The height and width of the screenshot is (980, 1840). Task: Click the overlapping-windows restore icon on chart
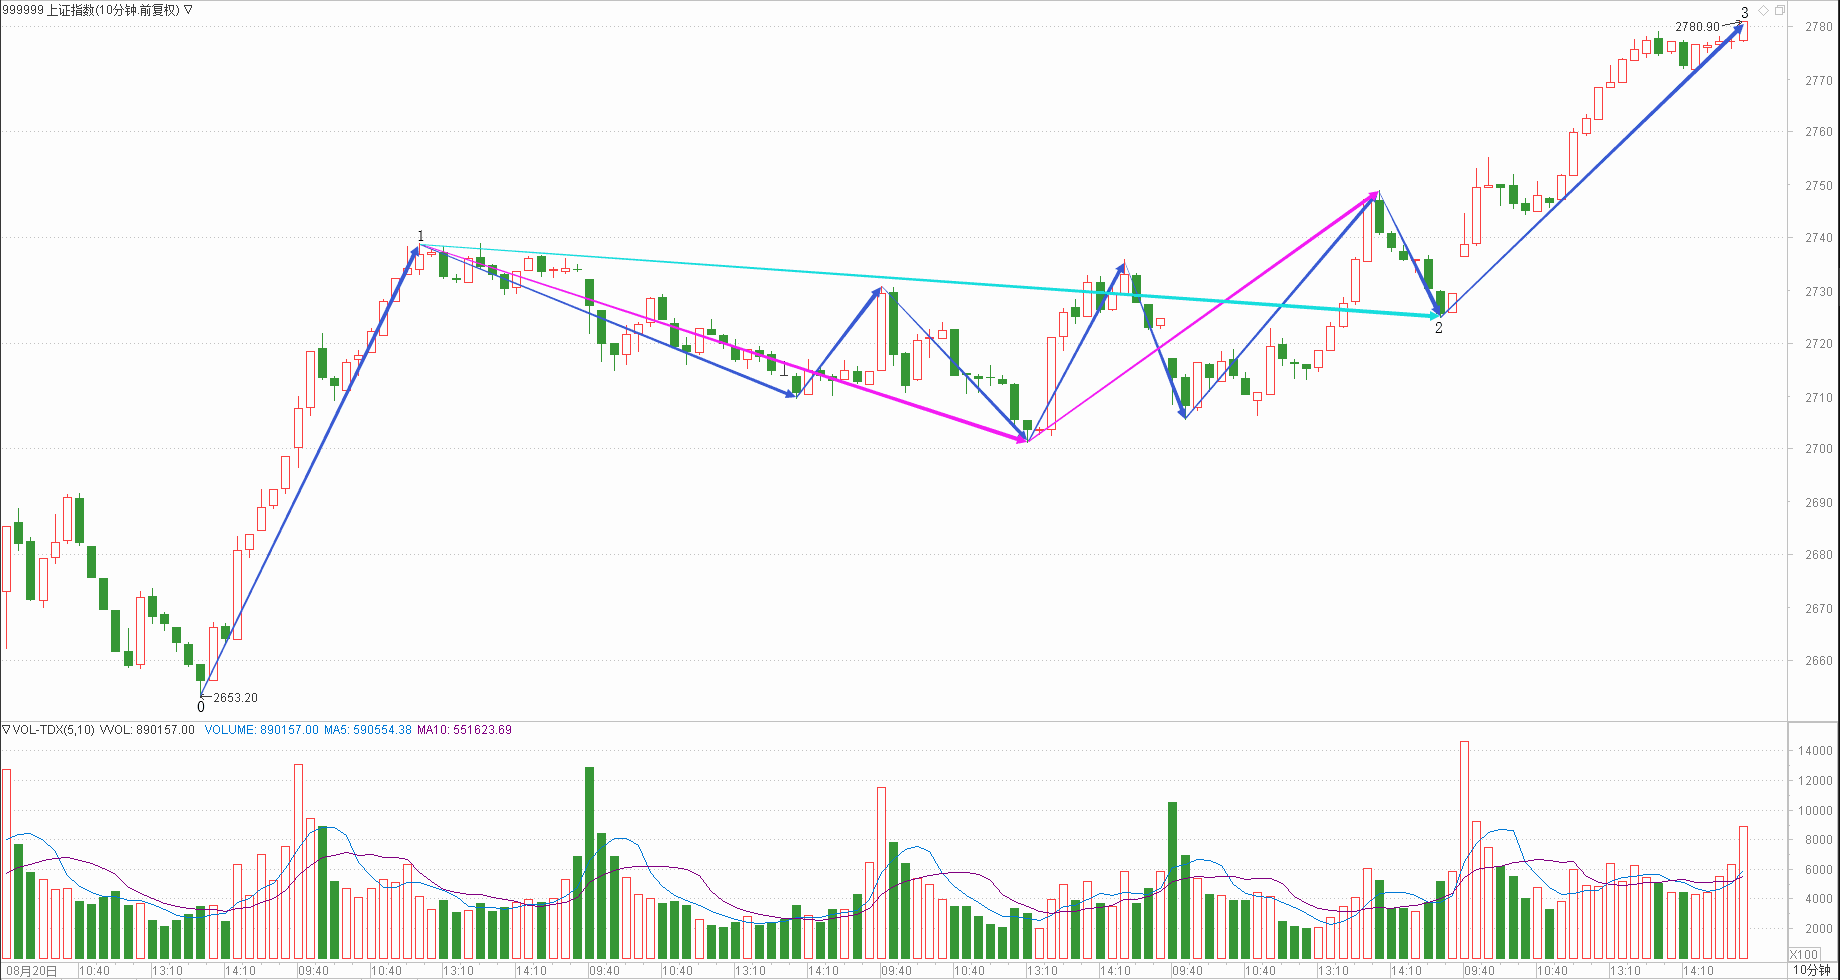point(1779,11)
